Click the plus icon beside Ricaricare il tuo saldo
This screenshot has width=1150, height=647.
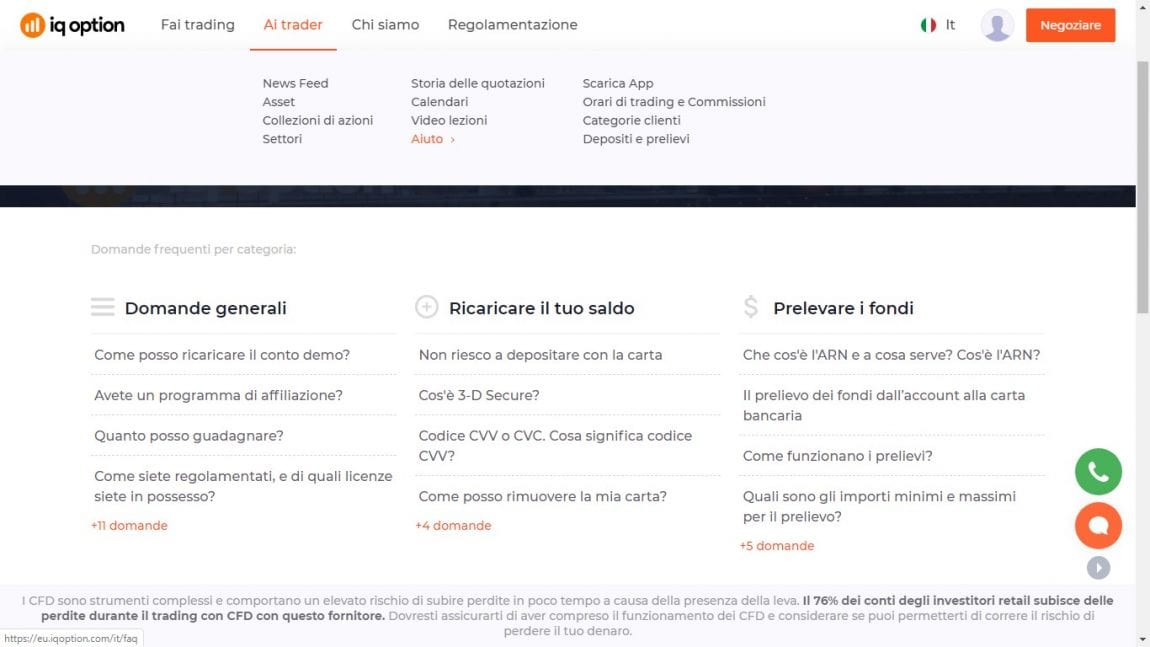click(424, 307)
